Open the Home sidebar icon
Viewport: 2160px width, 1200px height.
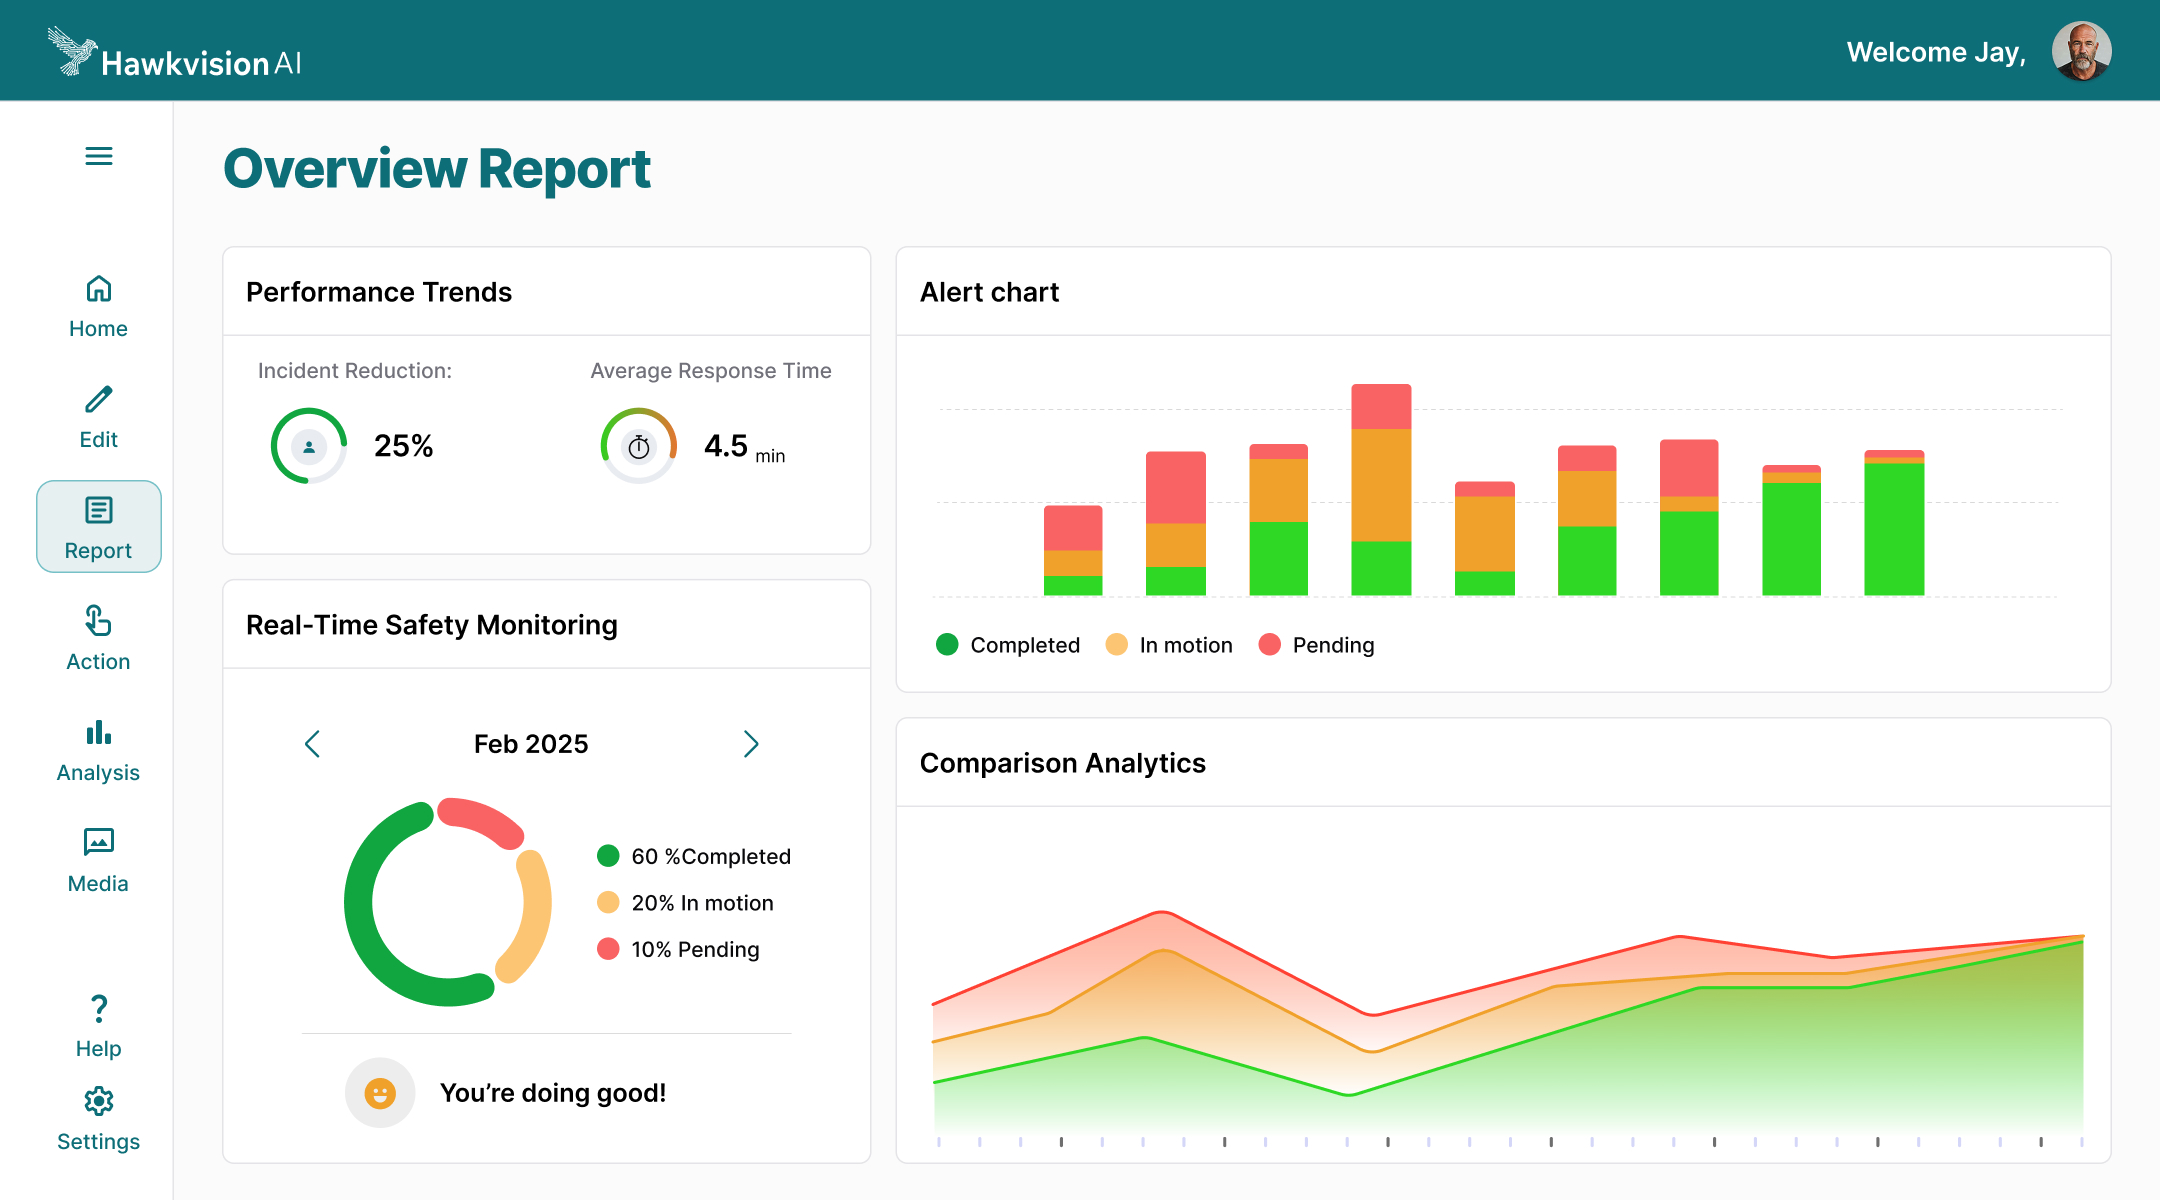click(98, 289)
